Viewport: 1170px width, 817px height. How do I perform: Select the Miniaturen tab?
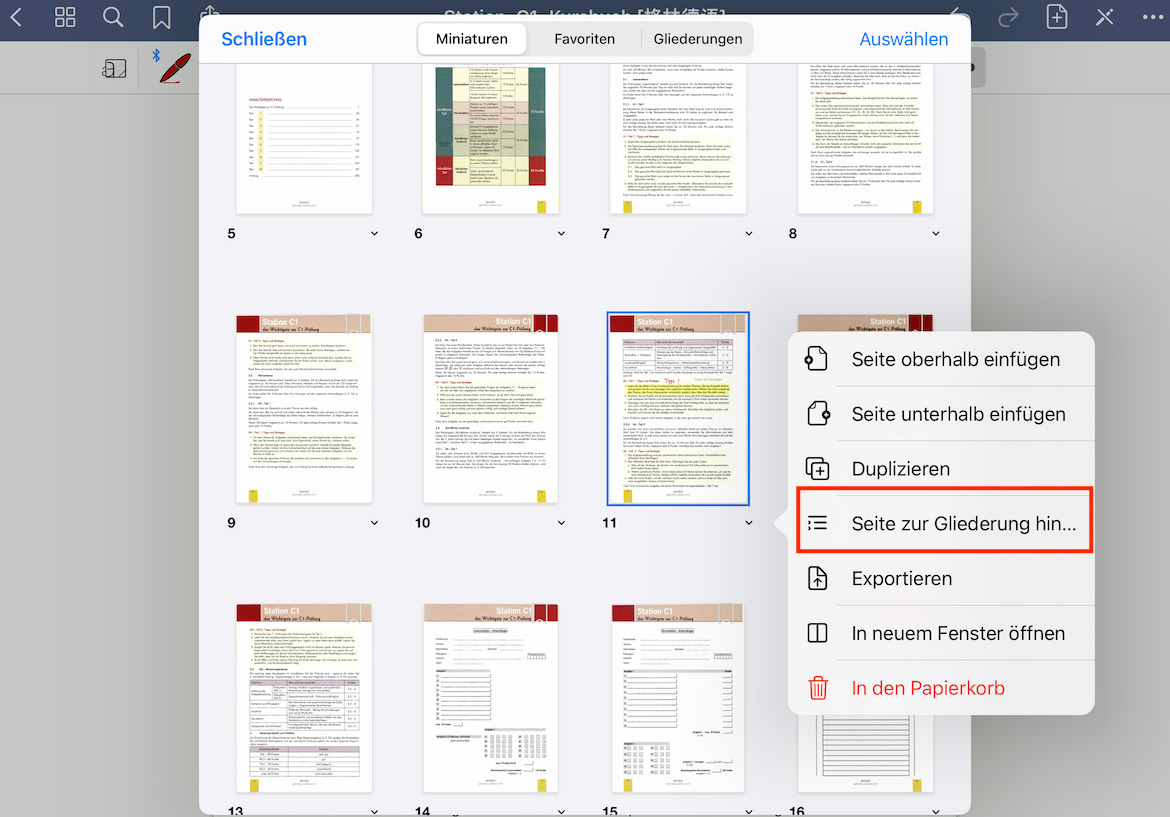[x=472, y=39]
